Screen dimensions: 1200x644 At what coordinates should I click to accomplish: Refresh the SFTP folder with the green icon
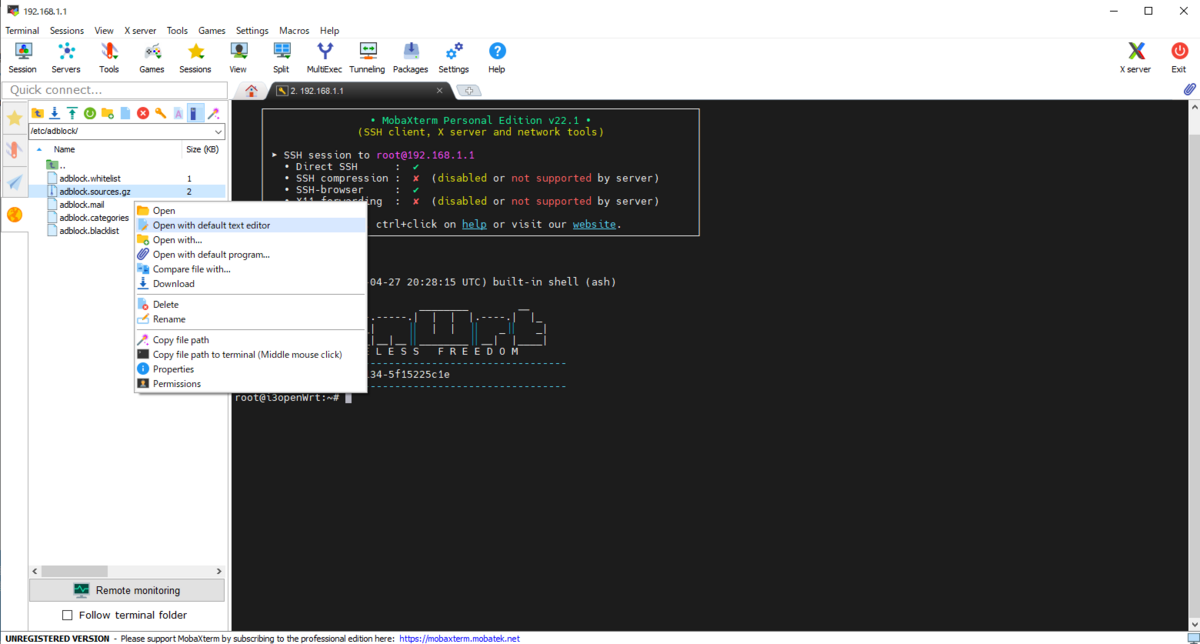tap(90, 113)
